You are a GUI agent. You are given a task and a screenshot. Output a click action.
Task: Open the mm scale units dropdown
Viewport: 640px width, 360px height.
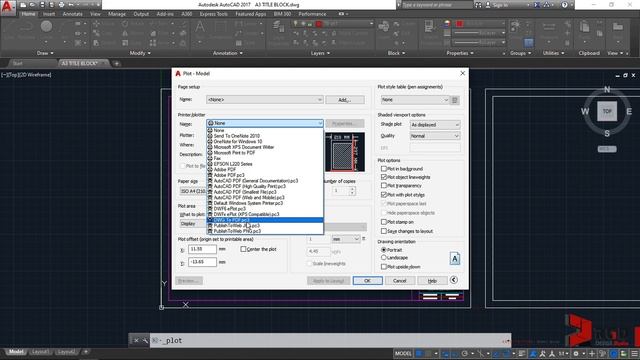[x=346, y=239]
